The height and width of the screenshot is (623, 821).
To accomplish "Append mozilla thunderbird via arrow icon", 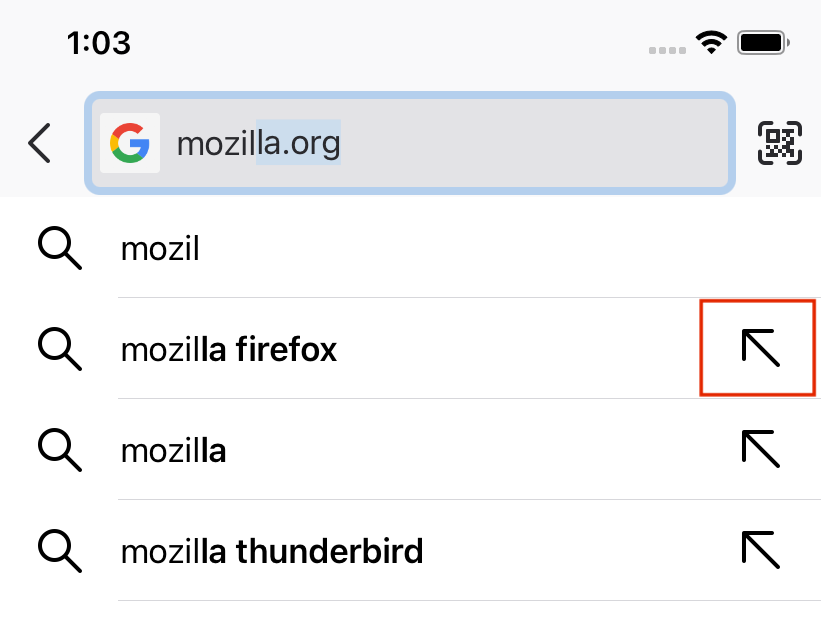I will (760, 550).
